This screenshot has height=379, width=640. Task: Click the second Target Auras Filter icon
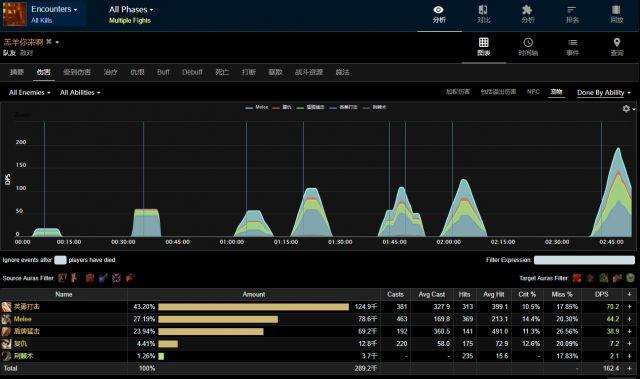(x=590, y=278)
